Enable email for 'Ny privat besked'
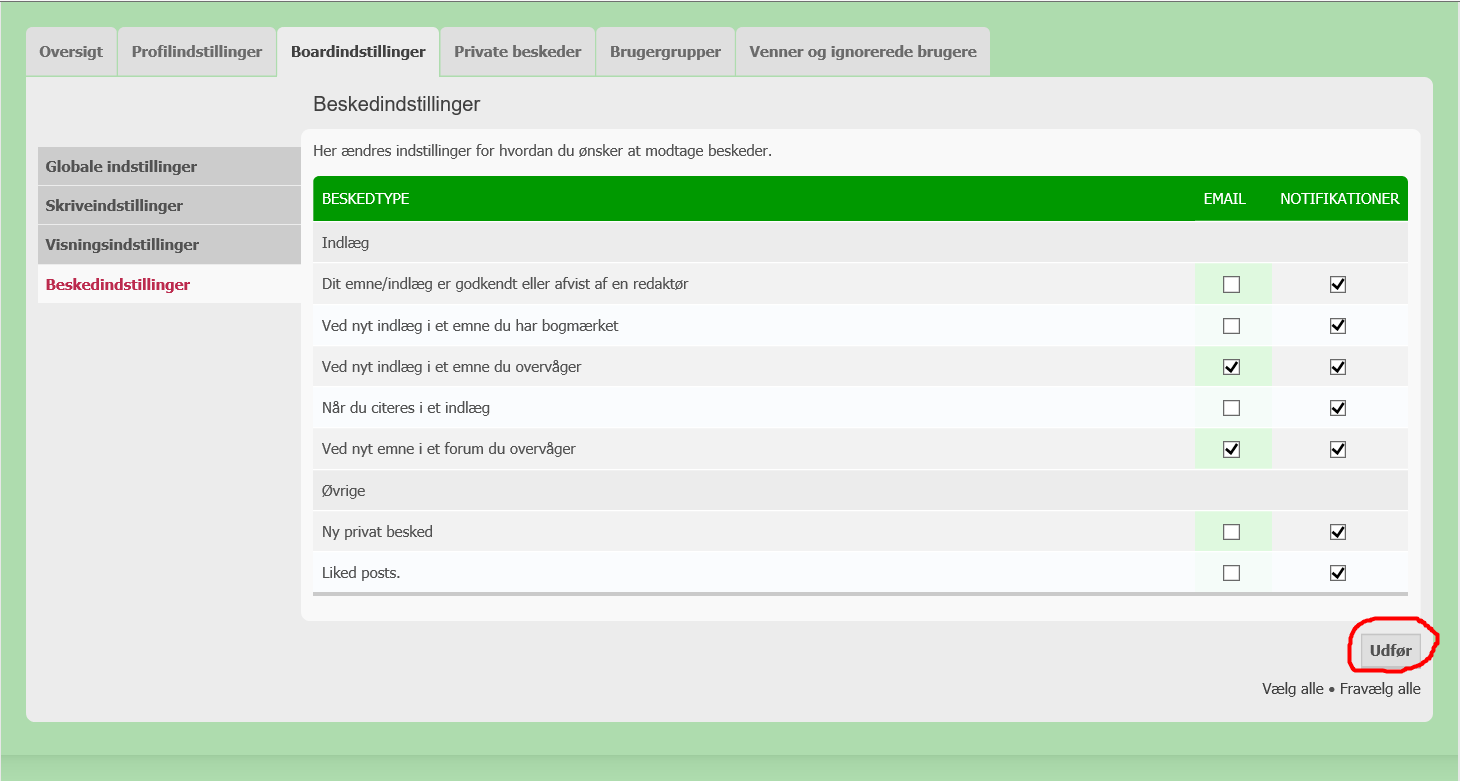 [1231, 532]
